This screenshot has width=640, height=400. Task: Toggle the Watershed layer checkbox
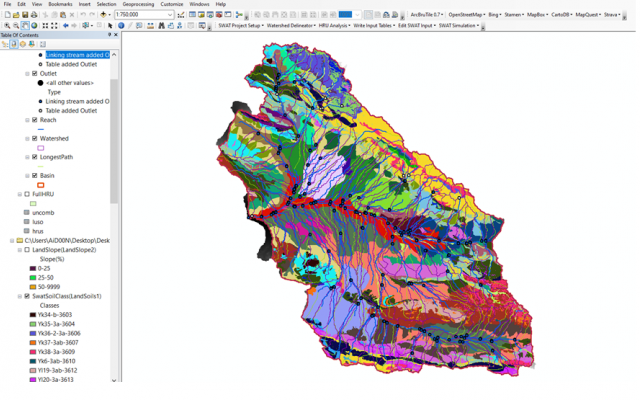click(35, 138)
